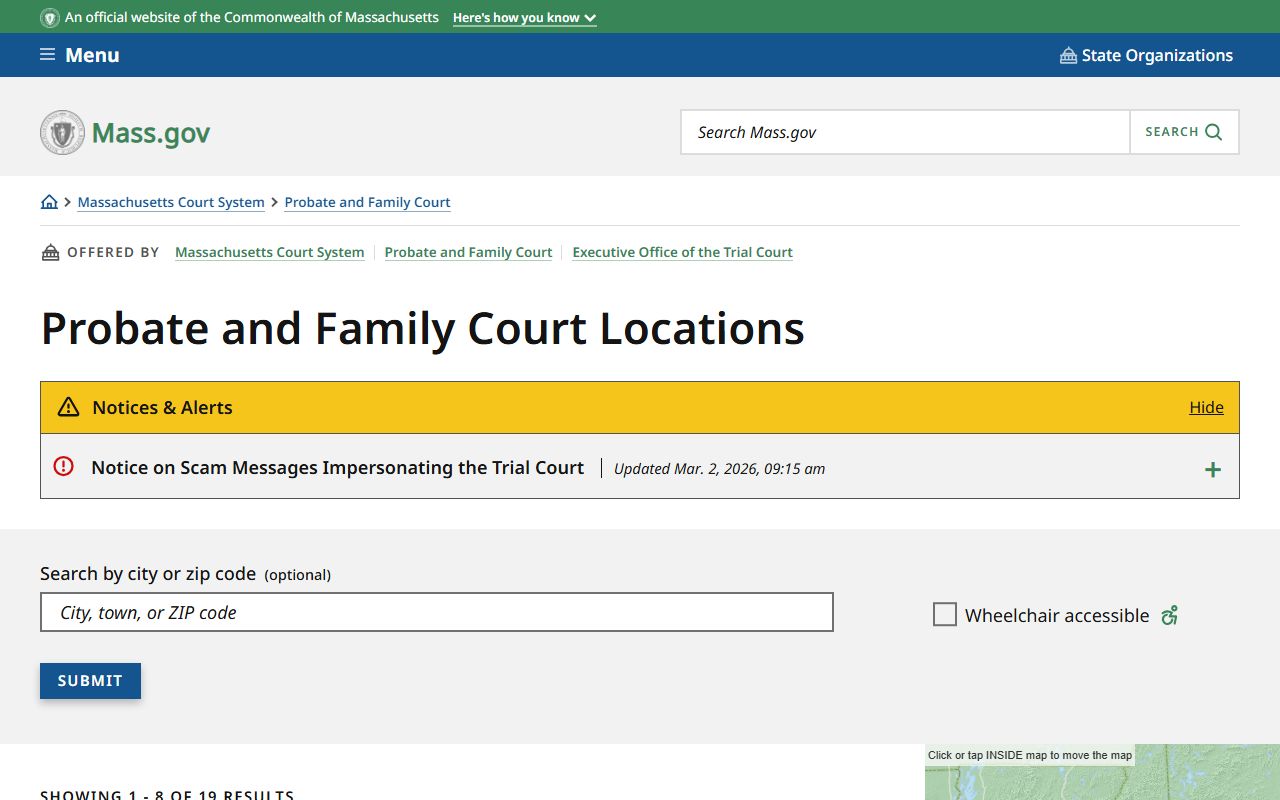Open Probate and Family Court offered-by link

click(x=468, y=252)
